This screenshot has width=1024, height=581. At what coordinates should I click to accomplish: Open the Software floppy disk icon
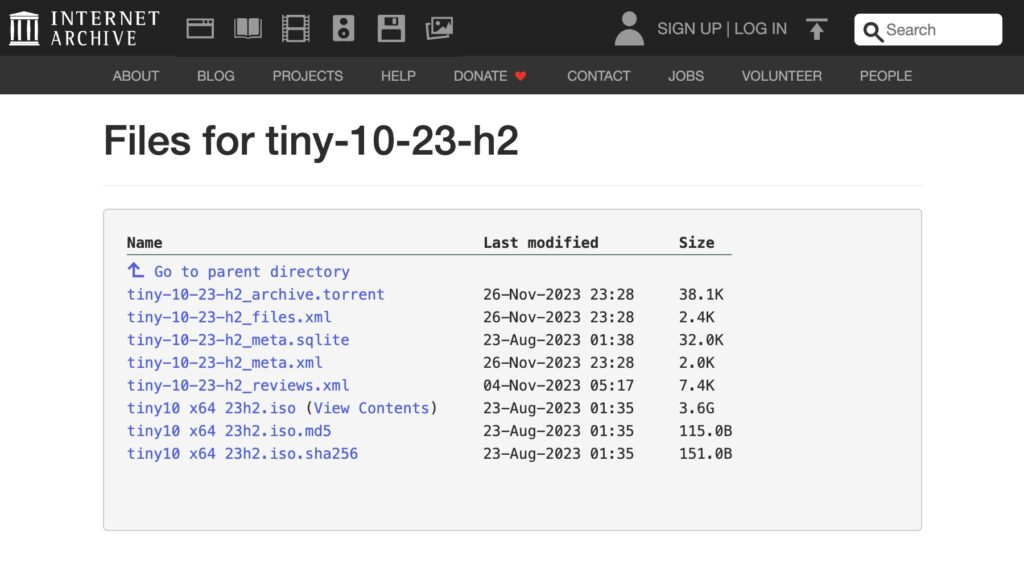click(391, 28)
